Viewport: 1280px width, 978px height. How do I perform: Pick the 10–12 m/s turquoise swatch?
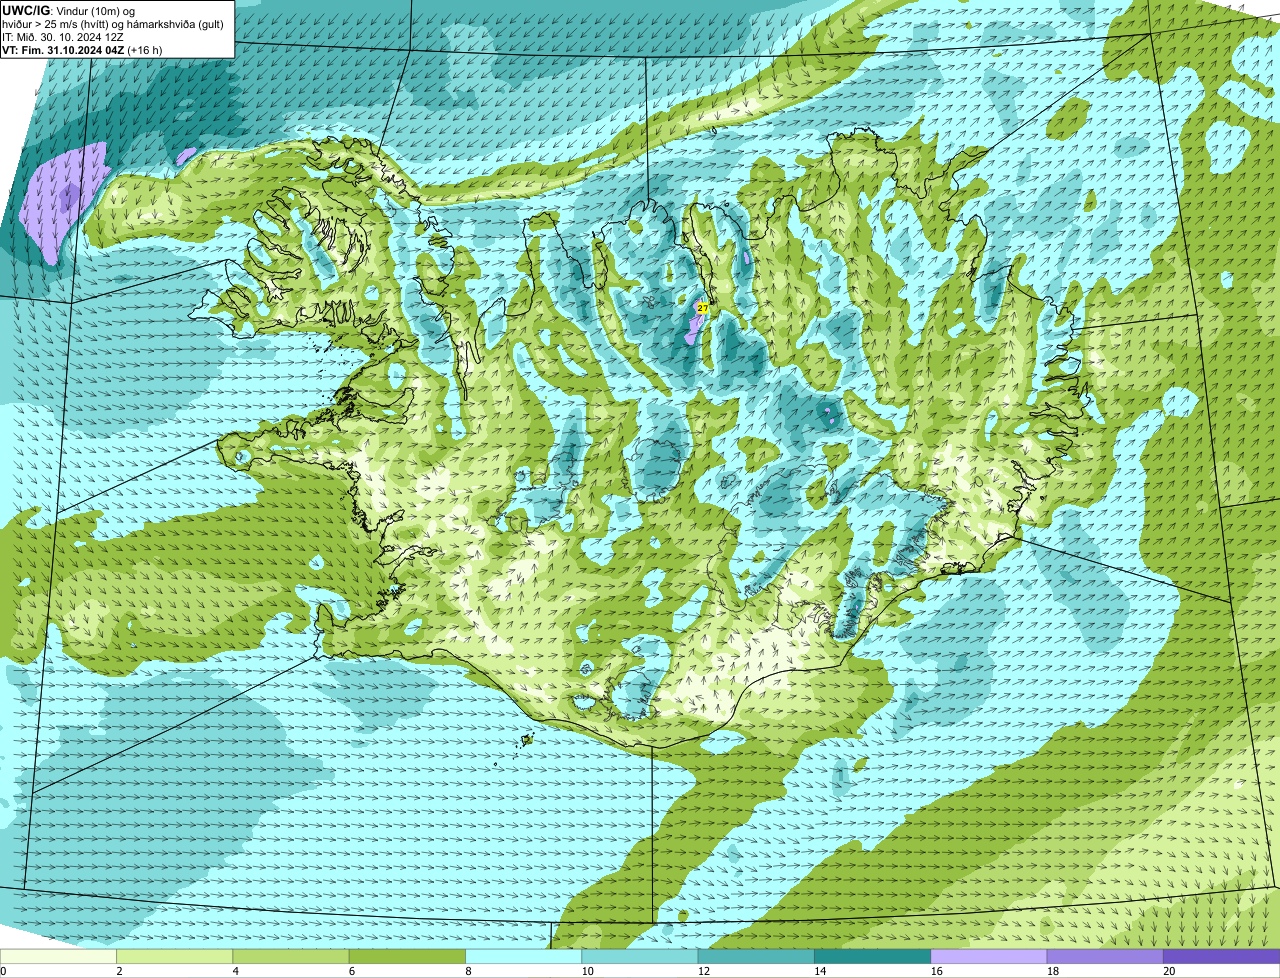pyautogui.click(x=640, y=957)
